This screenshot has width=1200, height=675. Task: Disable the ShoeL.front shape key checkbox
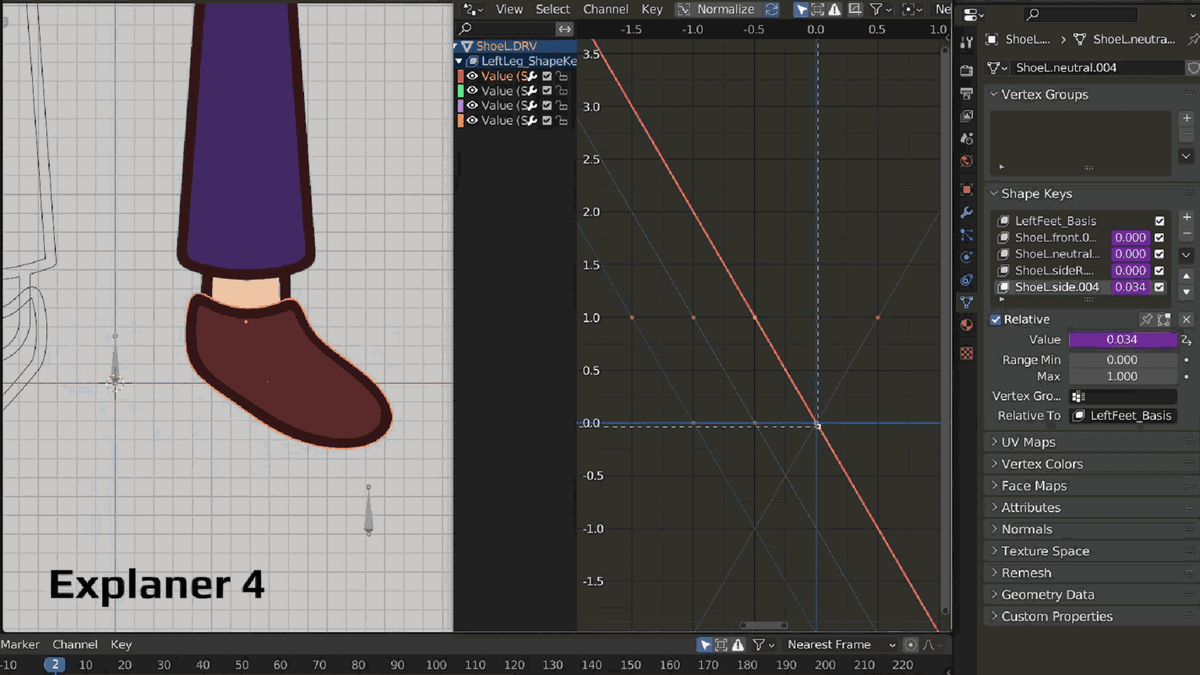tap(1160, 238)
